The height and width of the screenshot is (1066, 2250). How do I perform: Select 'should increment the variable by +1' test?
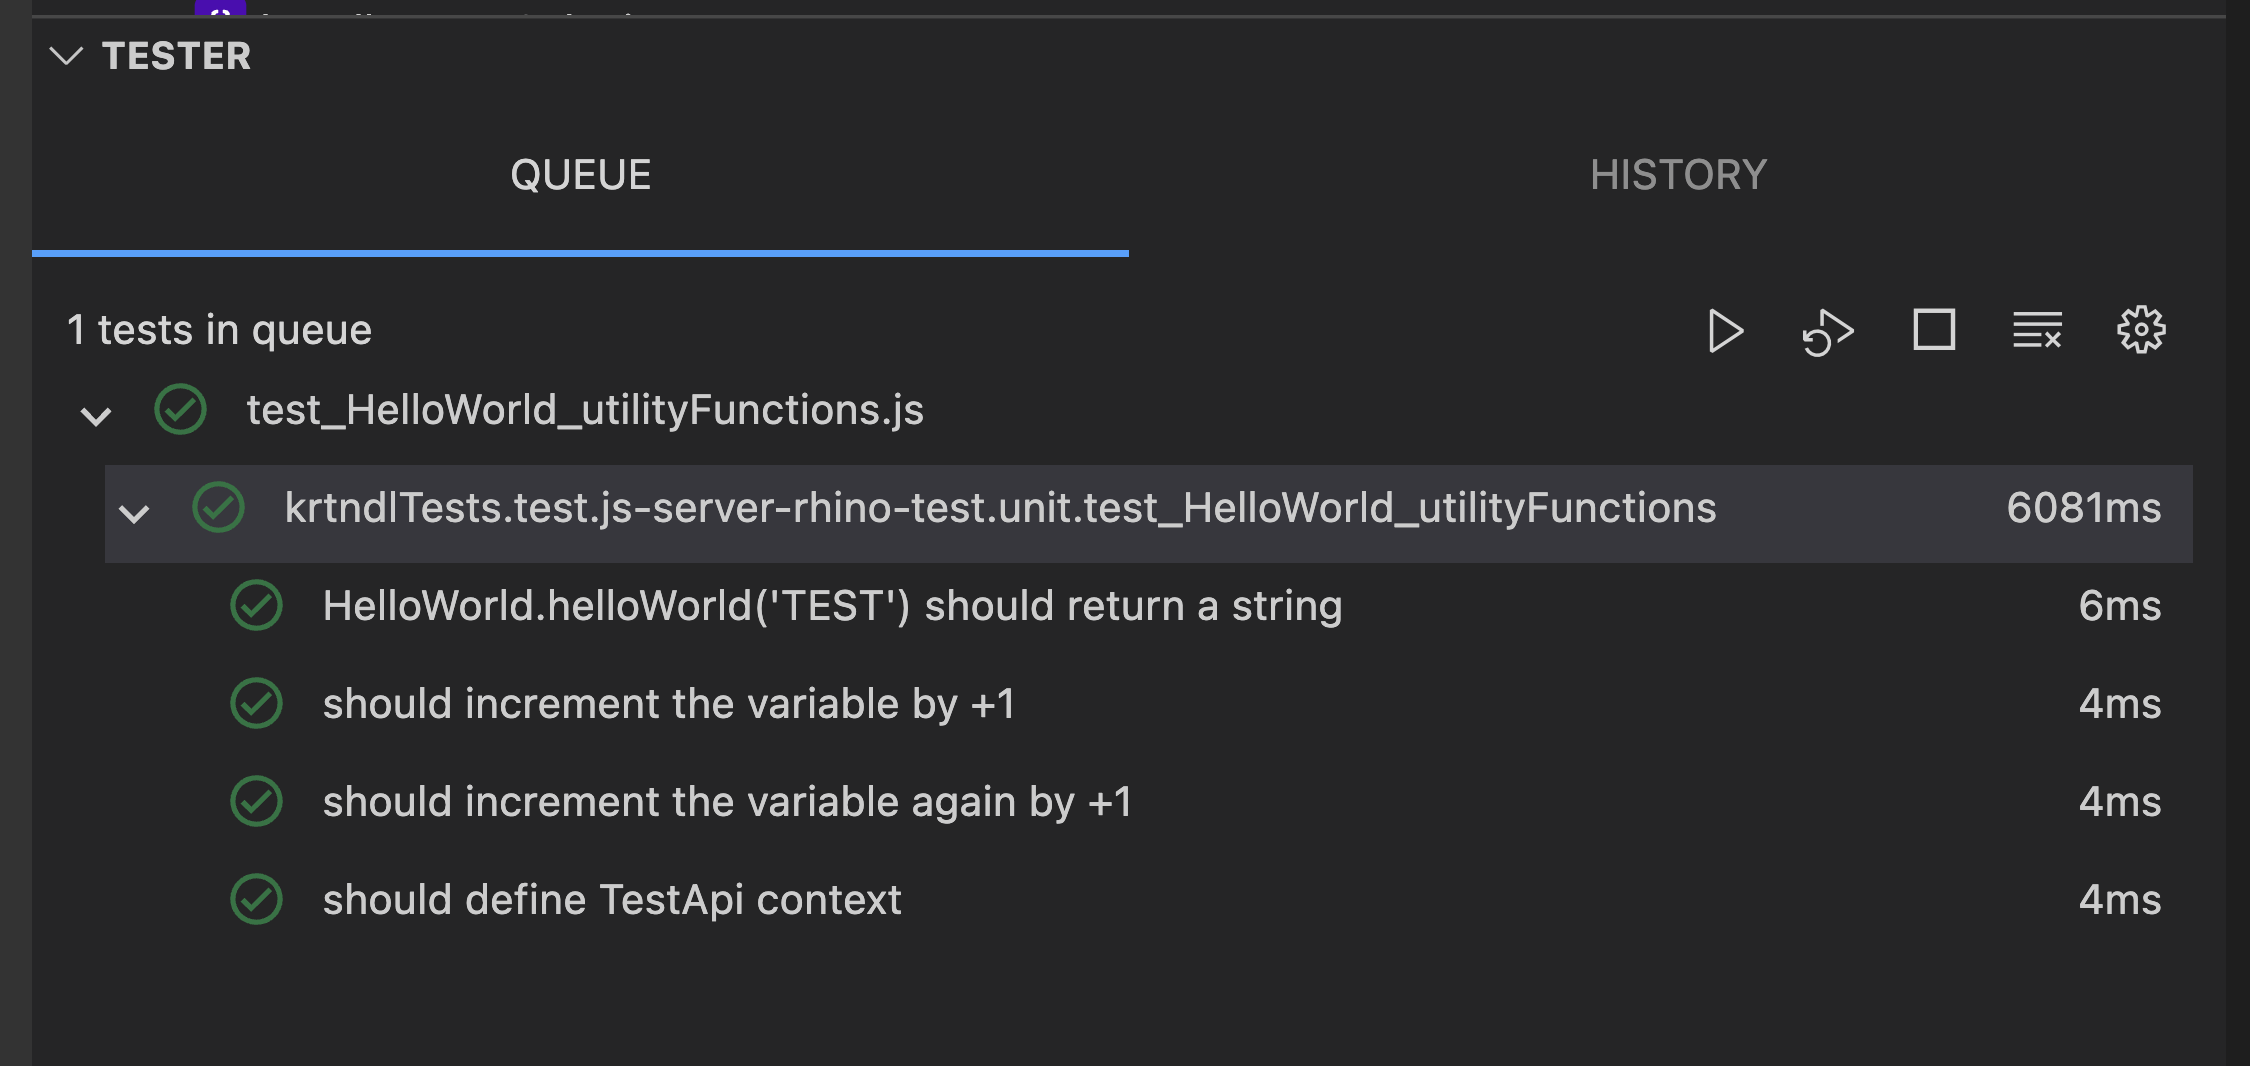pyautogui.click(x=670, y=703)
